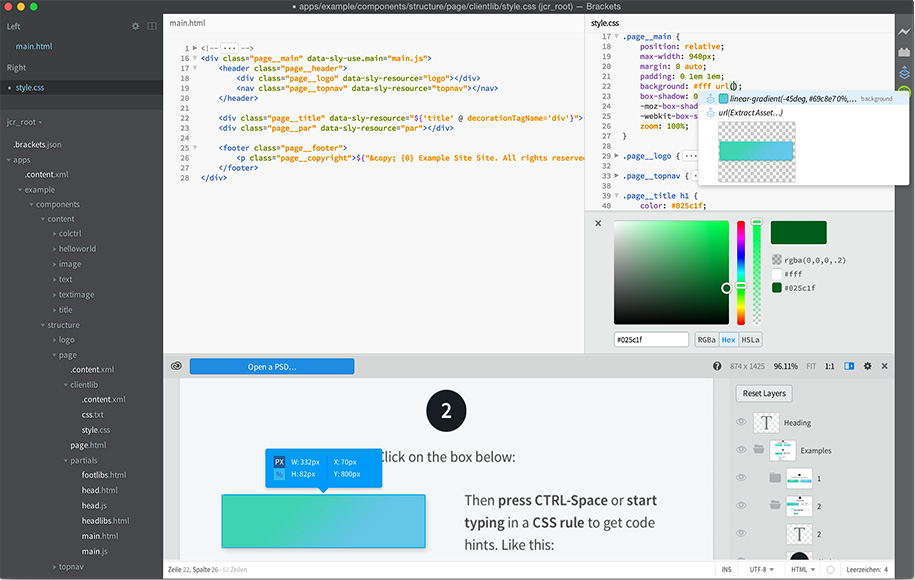Open working files settings gear icon
Screen dimensions: 915x580
coord(136,26)
